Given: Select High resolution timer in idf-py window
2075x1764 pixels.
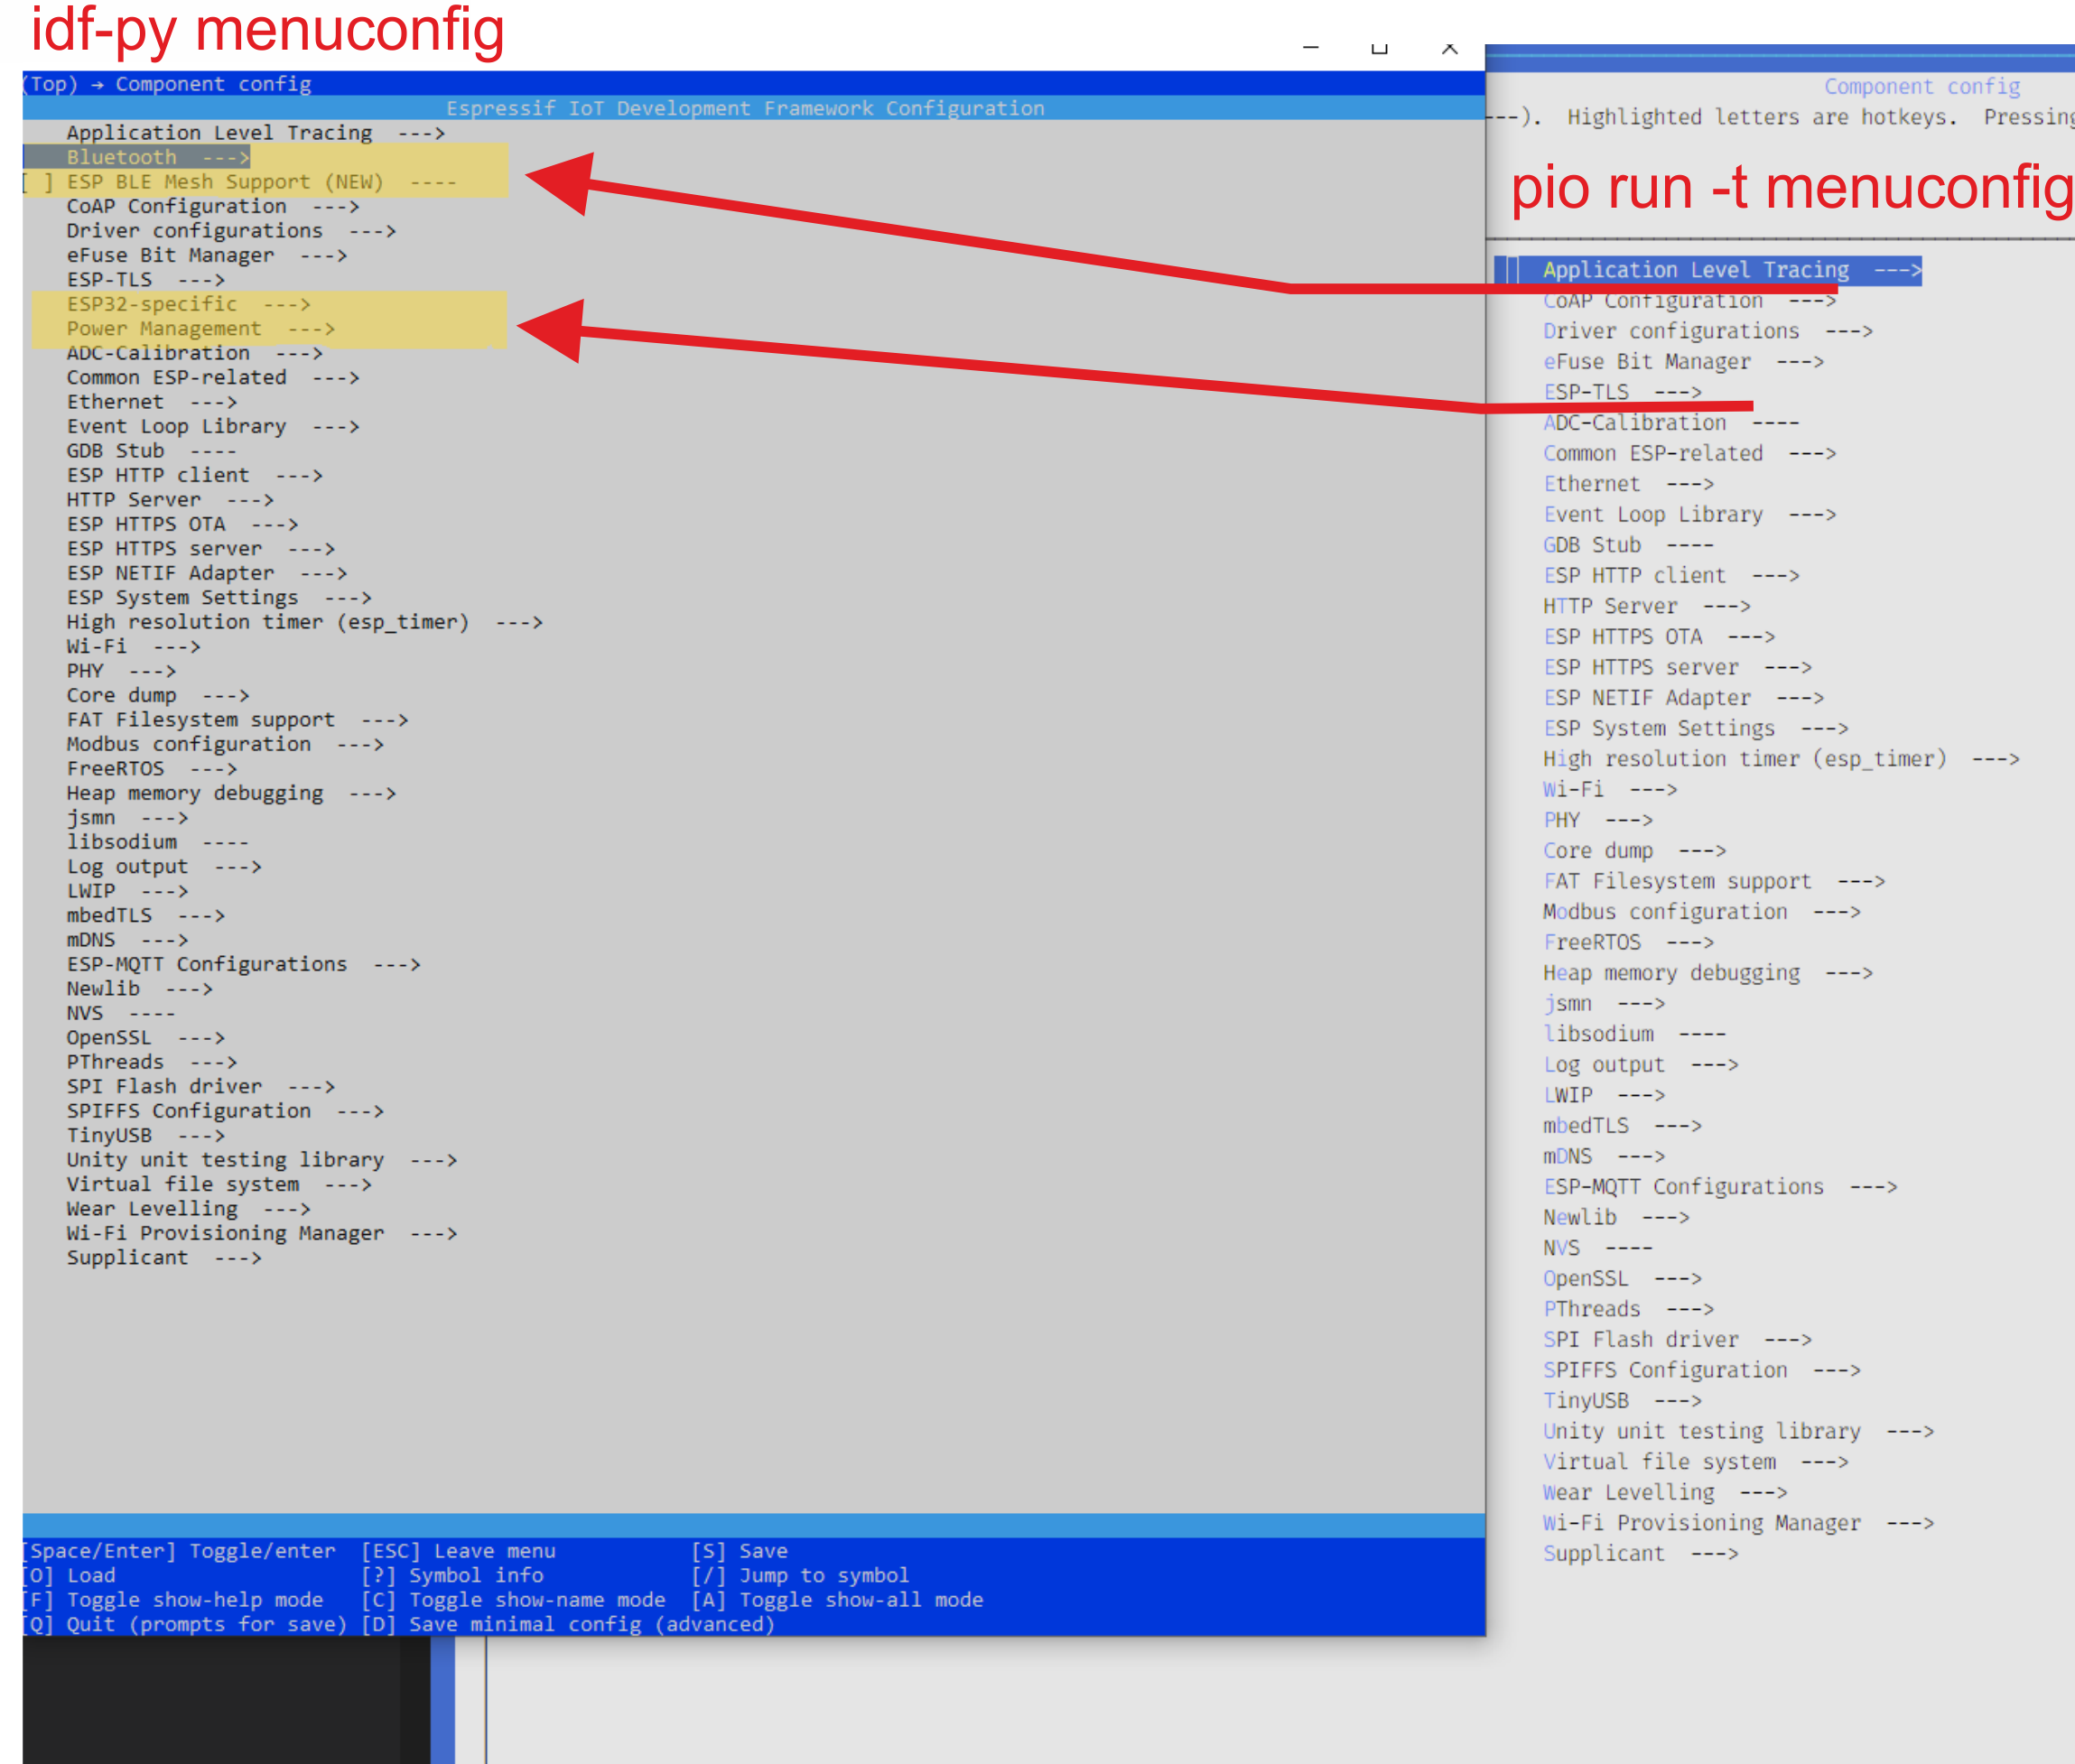Looking at the screenshot, I should (304, 622).
